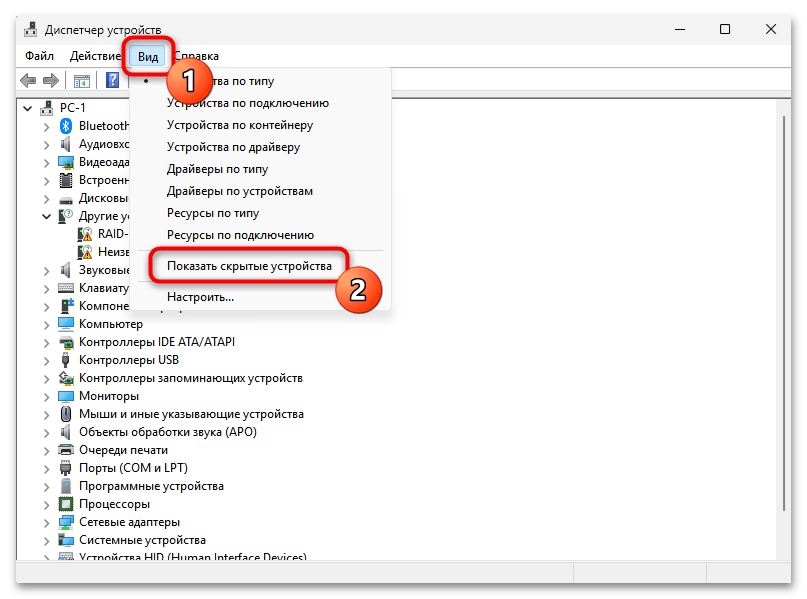Viewport: 807px width, 599px height.
Task: Expand the Процессоры category
Action: click(x=46, y=505)
